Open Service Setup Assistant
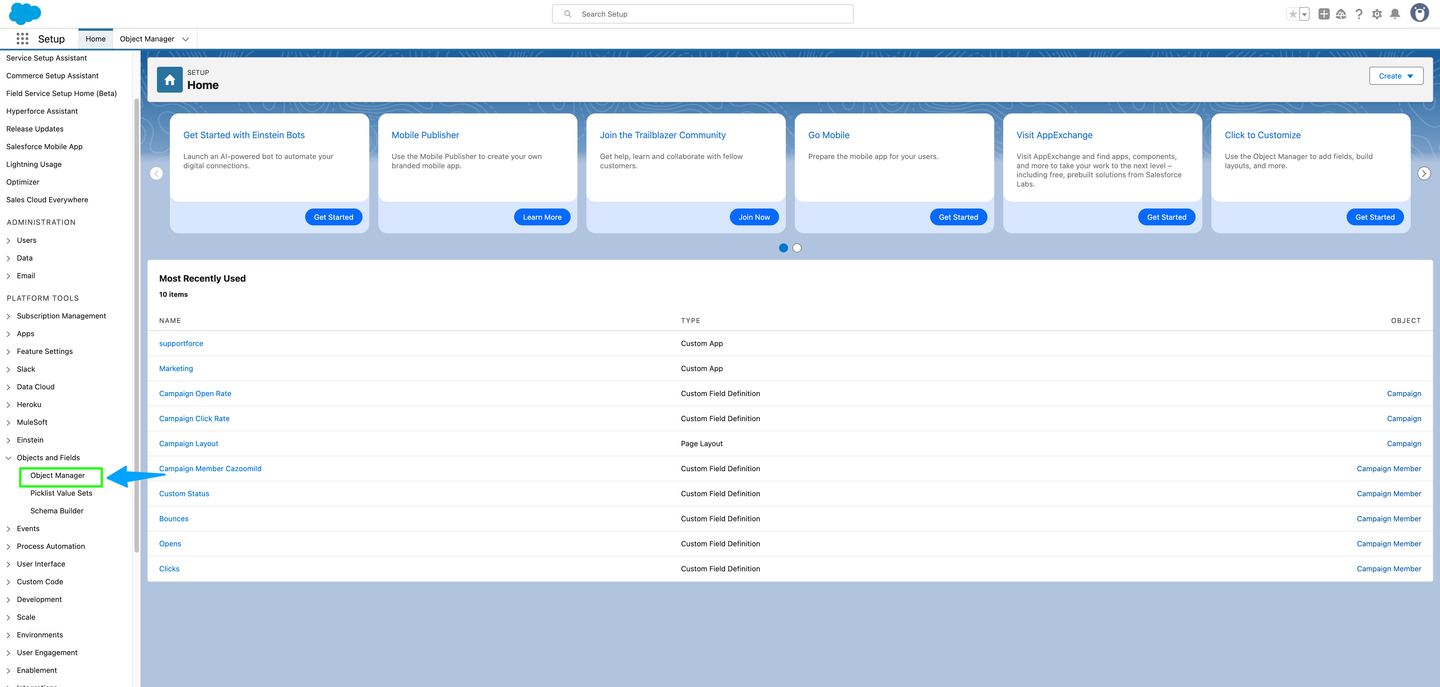1440x687 pixels. 47,58
